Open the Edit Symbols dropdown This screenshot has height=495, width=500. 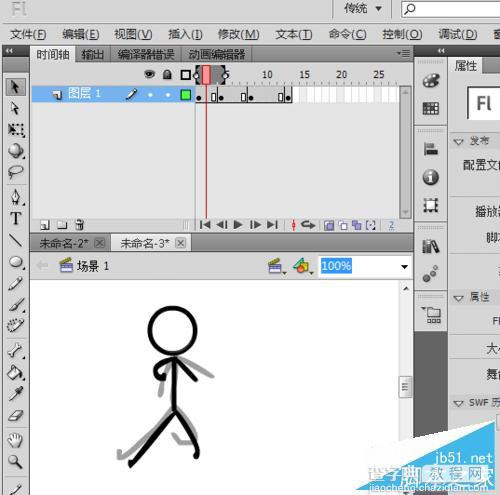[x=303, y=266]
